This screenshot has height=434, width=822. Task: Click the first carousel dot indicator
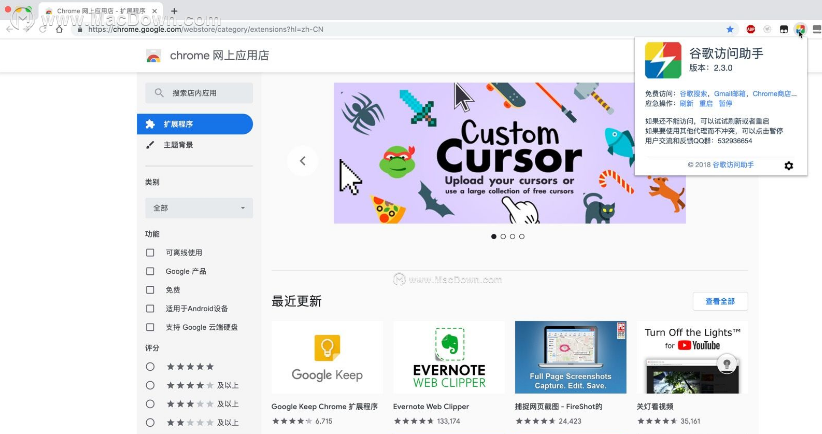(x=494, y=237)
